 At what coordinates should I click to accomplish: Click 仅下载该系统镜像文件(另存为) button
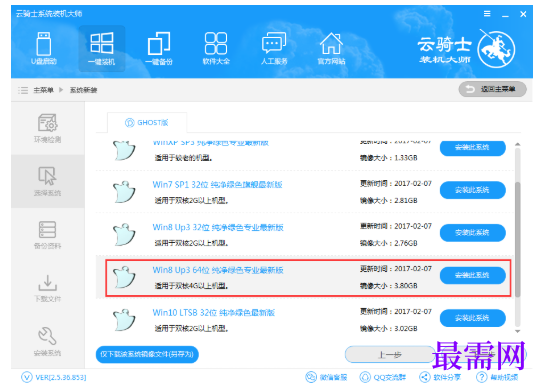tap(147, 354)
